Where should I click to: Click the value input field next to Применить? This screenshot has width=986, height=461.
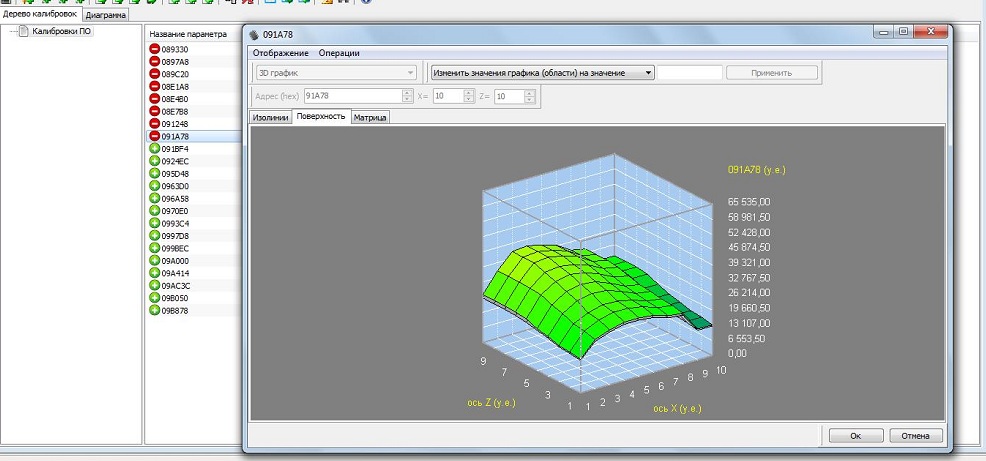pos(689,73)
